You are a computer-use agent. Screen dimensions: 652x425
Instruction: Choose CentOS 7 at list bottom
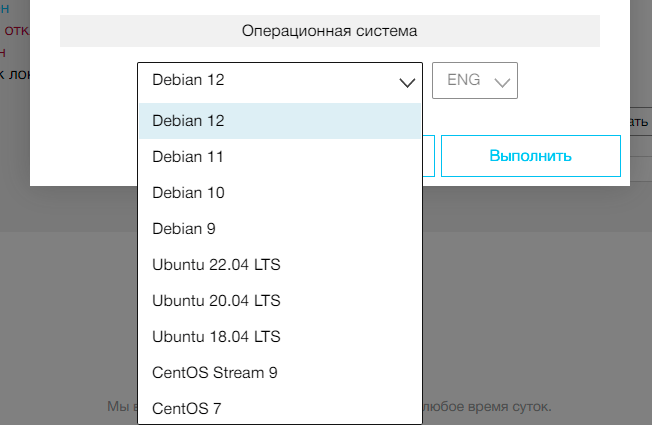coord(279,408)
